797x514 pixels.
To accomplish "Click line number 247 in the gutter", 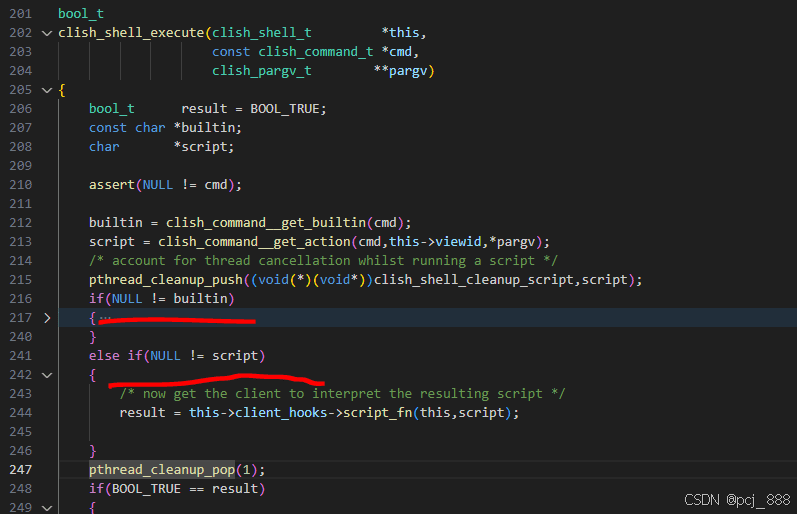I will (x=19, y=470).
